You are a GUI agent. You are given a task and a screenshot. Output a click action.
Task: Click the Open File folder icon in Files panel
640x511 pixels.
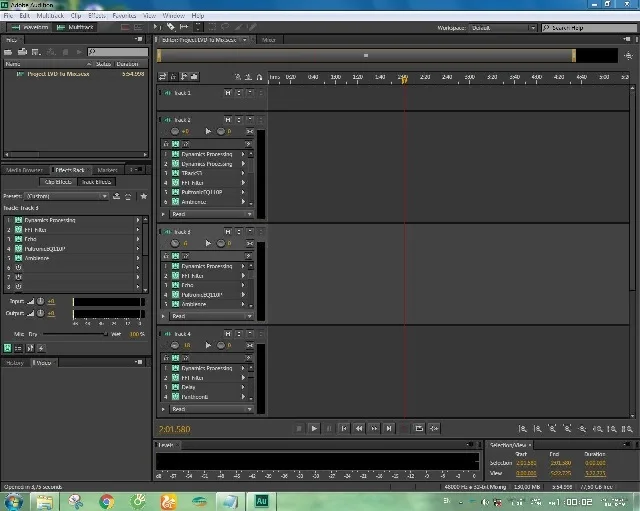pyautogui.click(x=8, y=52)
